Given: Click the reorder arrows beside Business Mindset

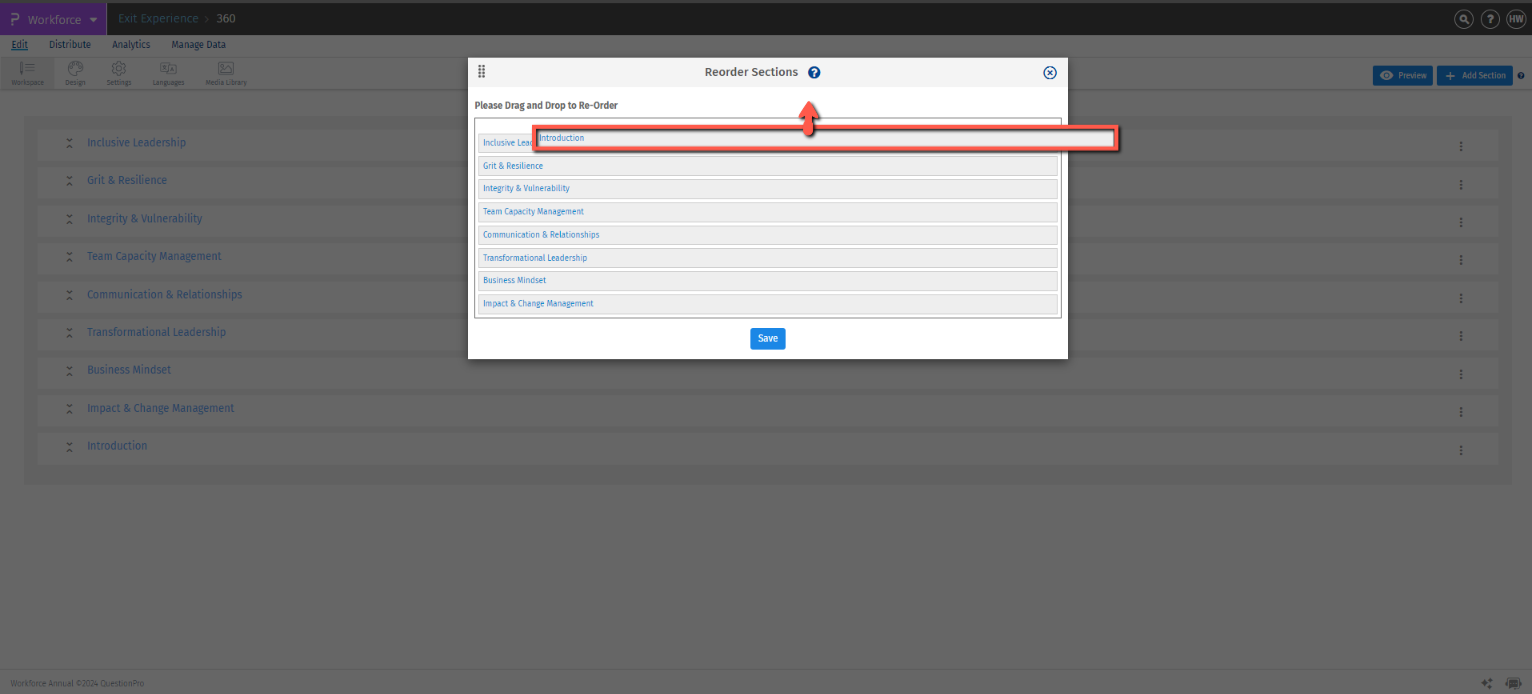Looking at the screenshot, I should tap(68, 370).
